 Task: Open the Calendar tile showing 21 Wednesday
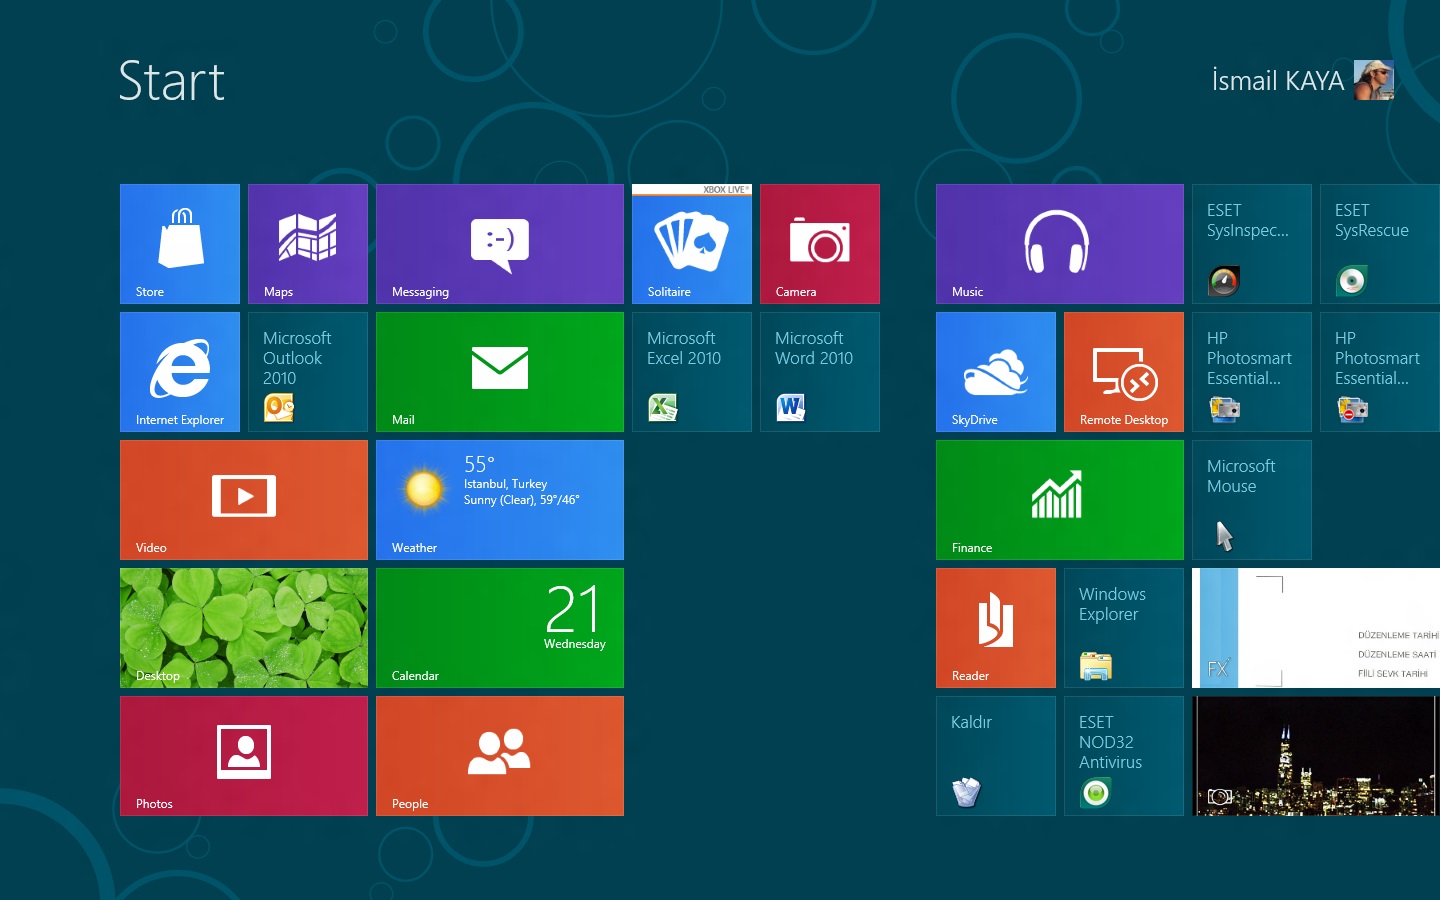(x=500, y=628)
